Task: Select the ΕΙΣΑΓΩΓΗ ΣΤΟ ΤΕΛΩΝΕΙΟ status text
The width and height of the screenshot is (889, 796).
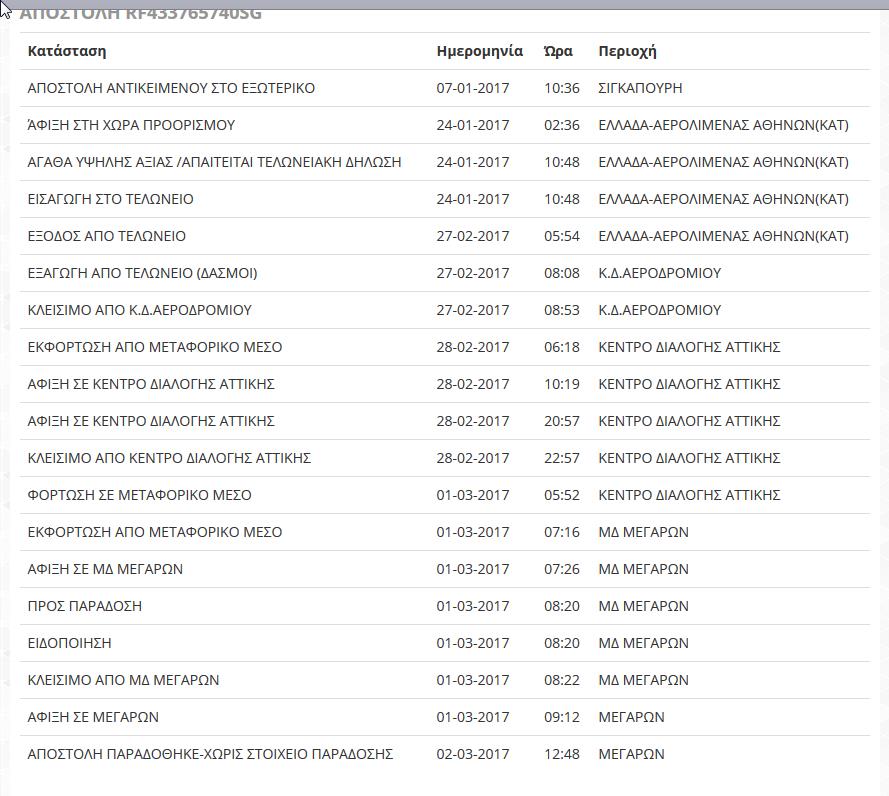Action: [x=111, y=199]
